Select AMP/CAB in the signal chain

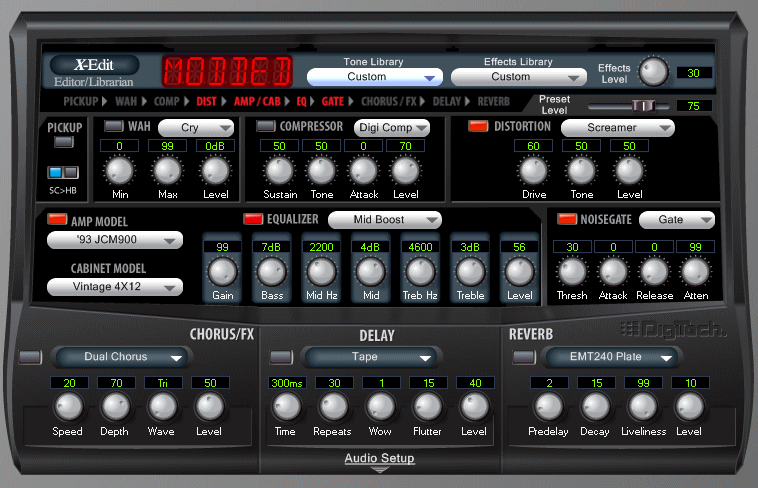(257, 102)
